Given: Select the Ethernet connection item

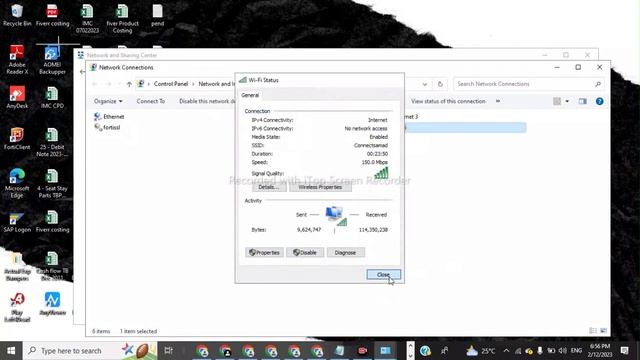Looking at the screenshot, I should (x=109, y=117).
